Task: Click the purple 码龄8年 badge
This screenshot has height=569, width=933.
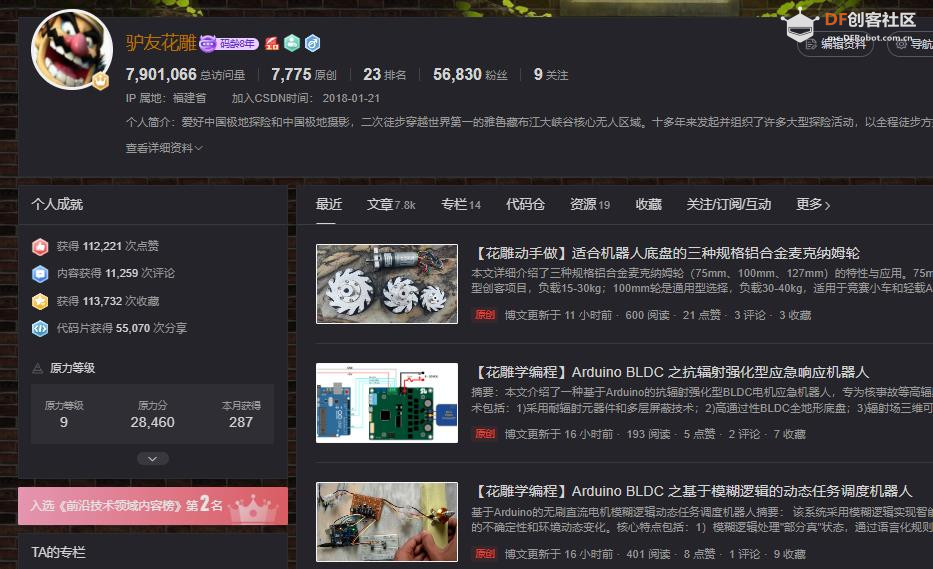Action: (229, 43)
